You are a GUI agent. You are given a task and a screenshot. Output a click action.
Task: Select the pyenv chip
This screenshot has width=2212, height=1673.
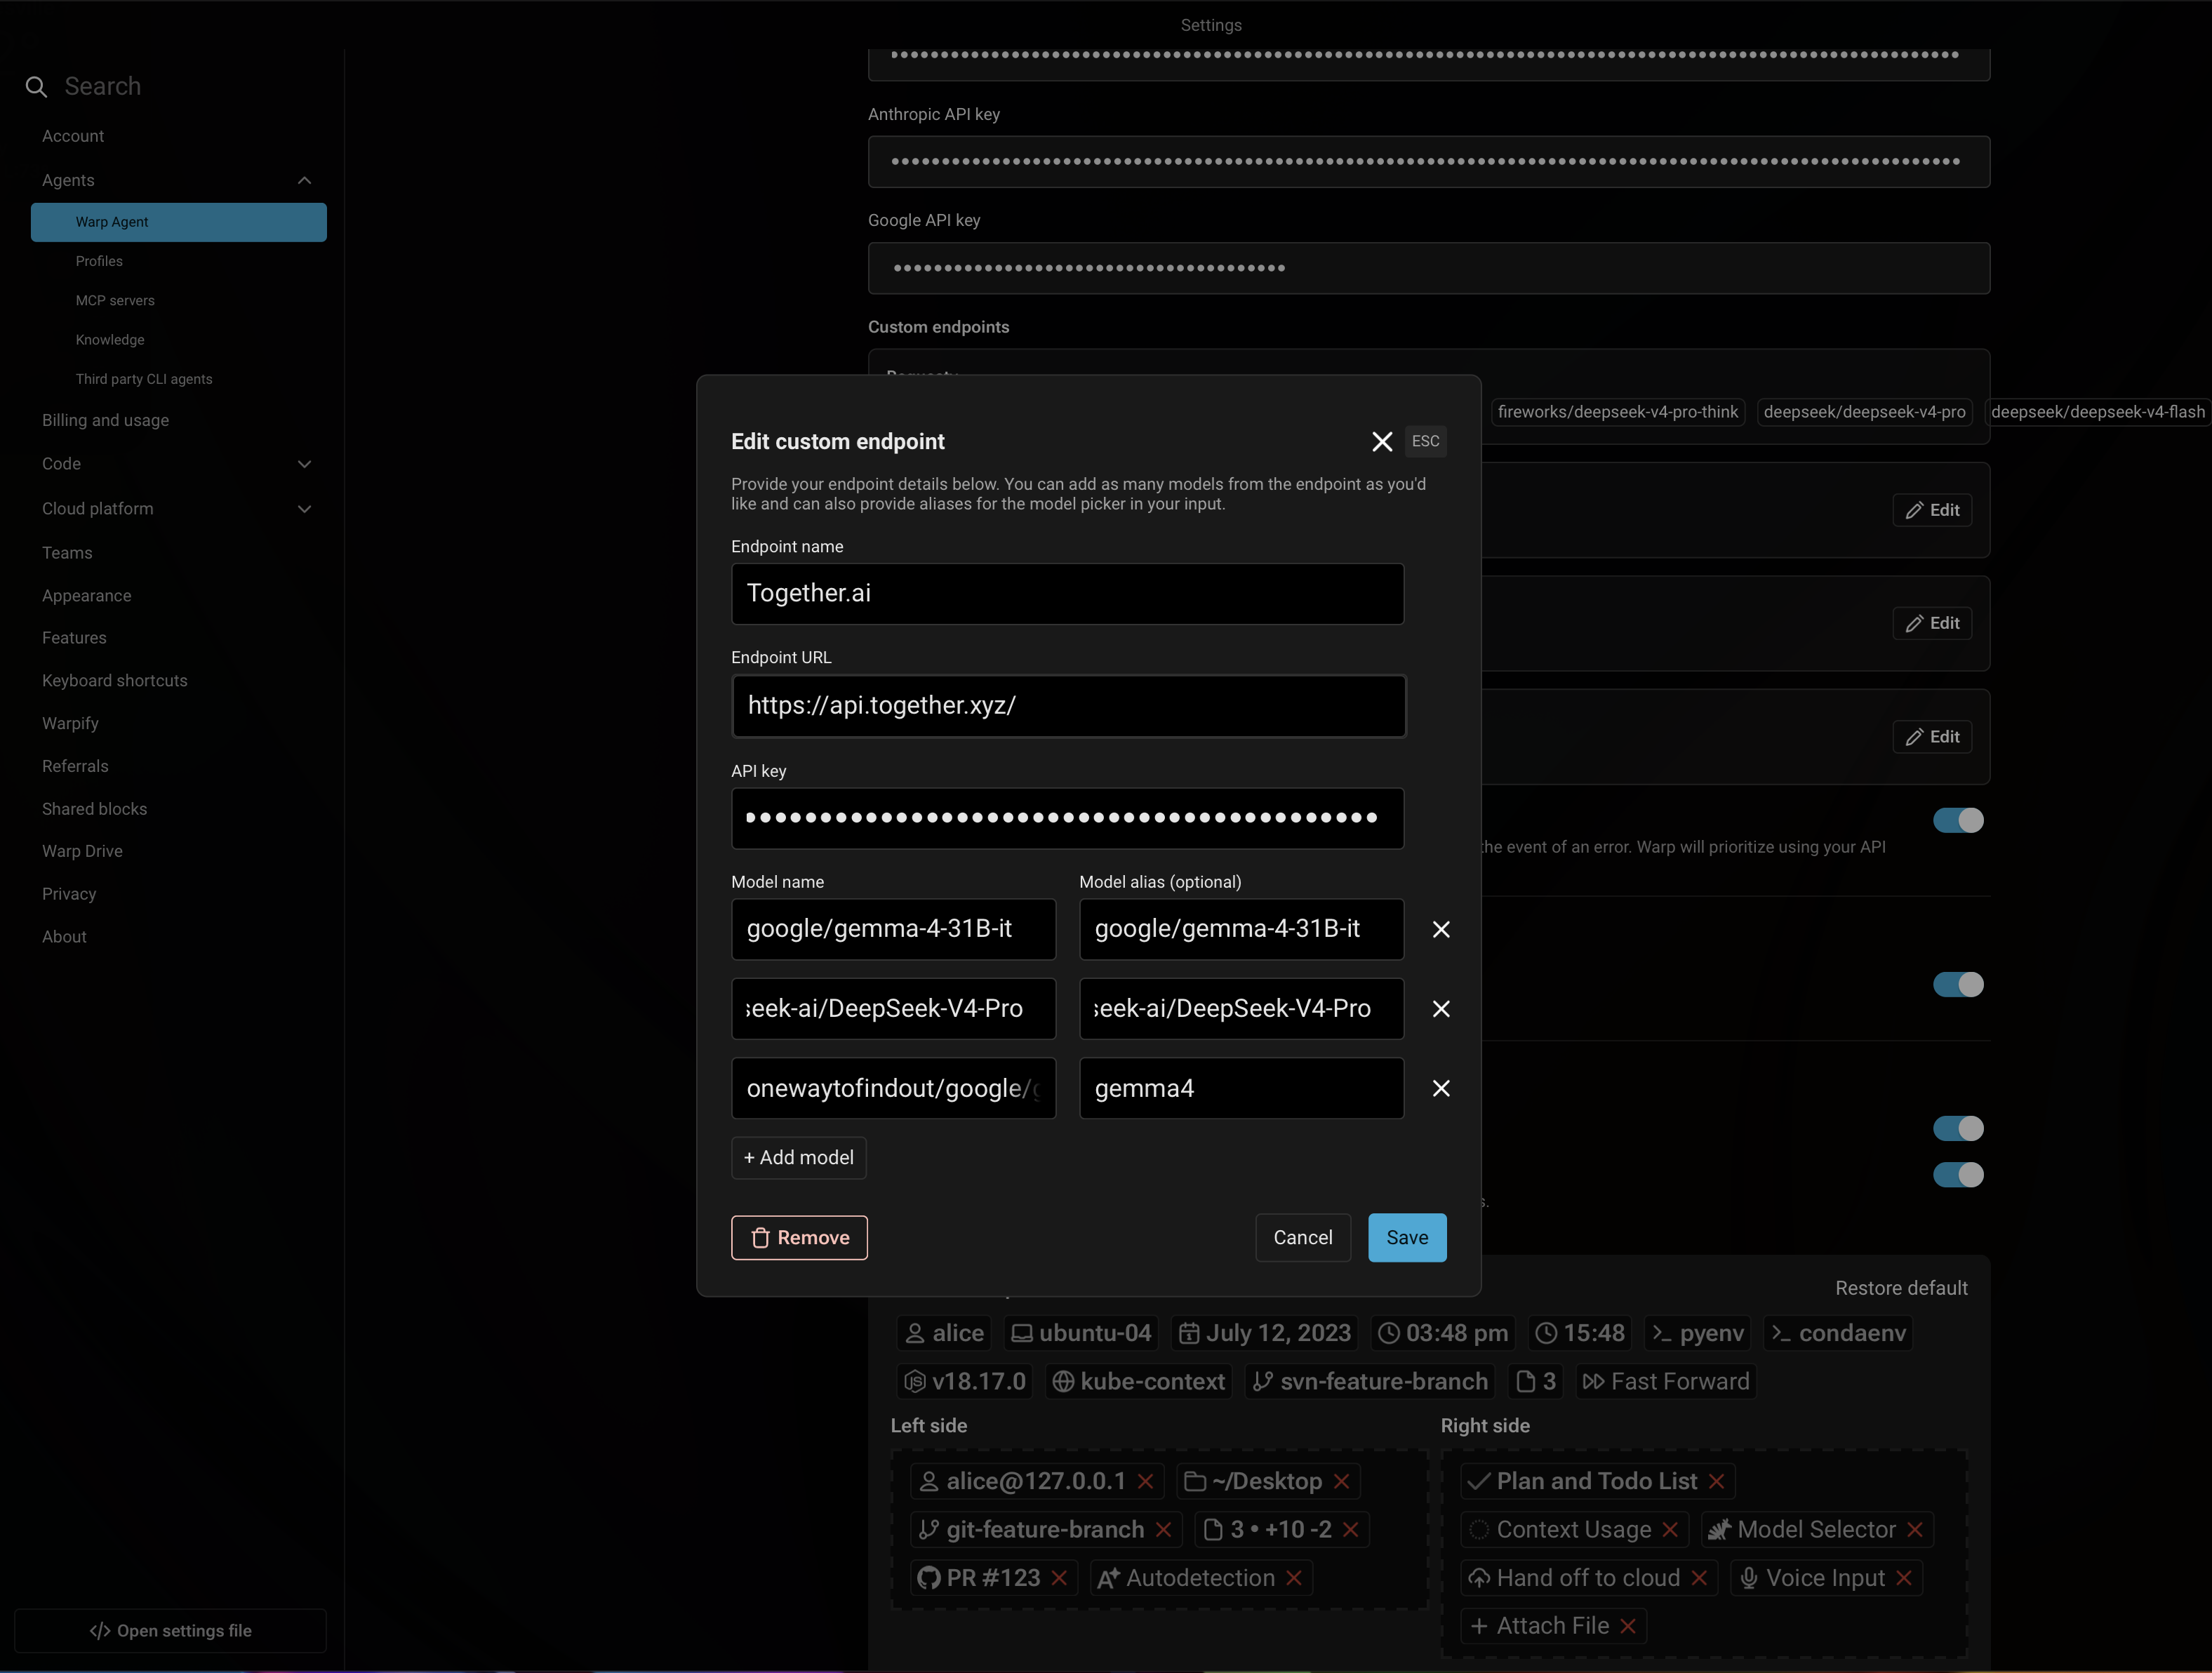1698,1333
